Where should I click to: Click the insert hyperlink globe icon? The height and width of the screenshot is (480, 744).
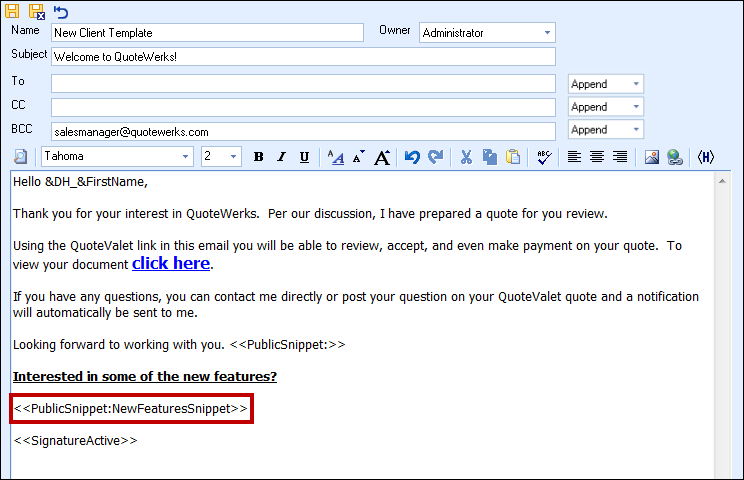[675, 157]
